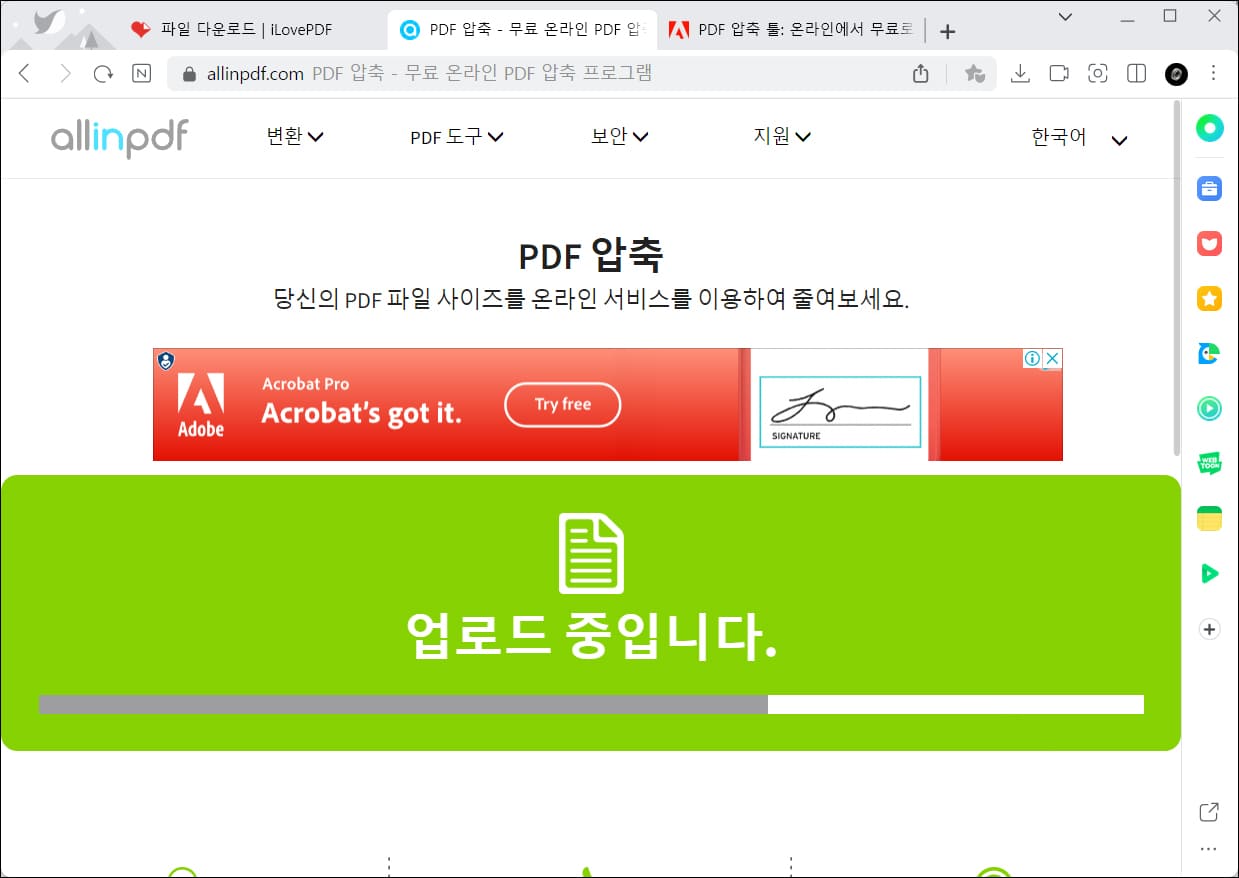Click the profile avatar in the toolbar
Viewport: 1239px width, 878px height.
(x=1174, y=73)
